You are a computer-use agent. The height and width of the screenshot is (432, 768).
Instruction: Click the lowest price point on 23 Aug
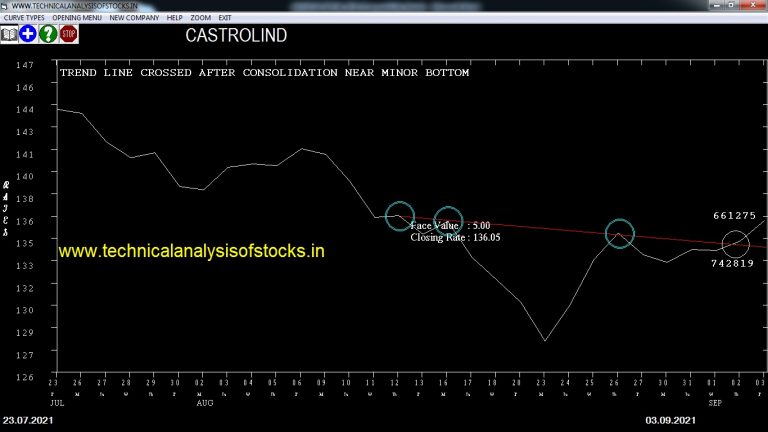click(x=545, y=340)
